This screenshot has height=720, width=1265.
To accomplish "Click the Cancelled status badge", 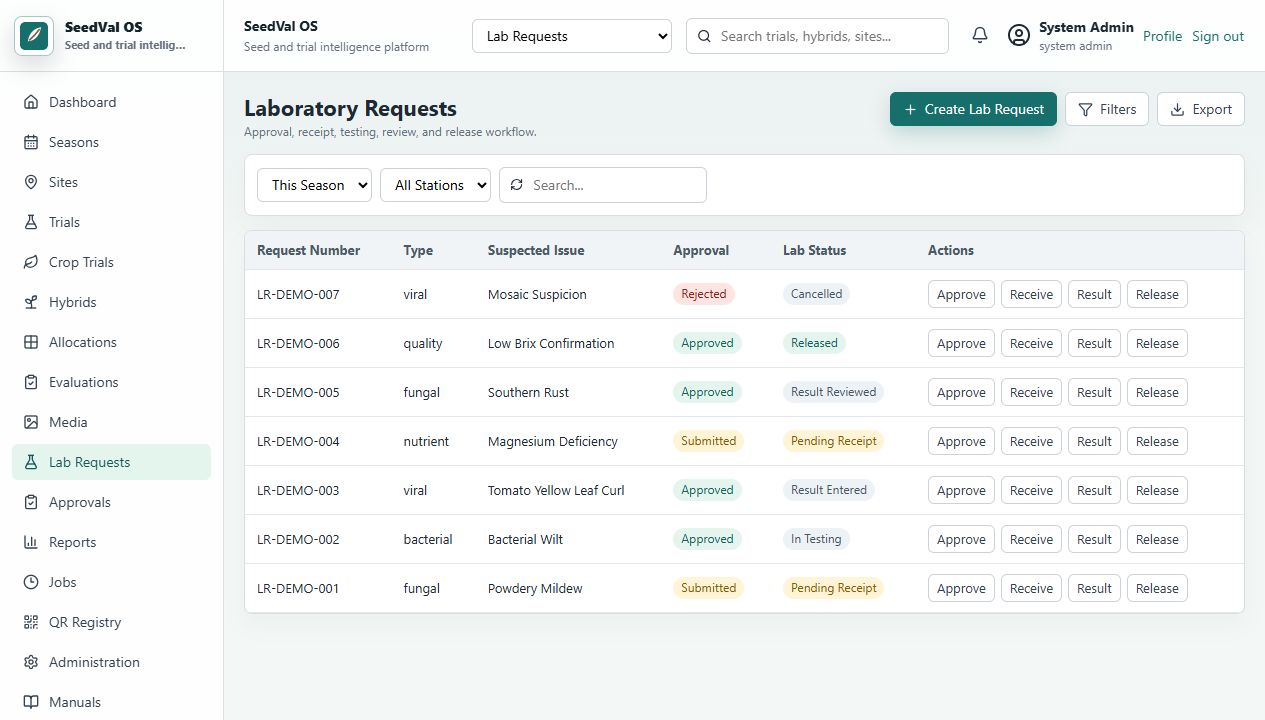I will coord(816,294).
